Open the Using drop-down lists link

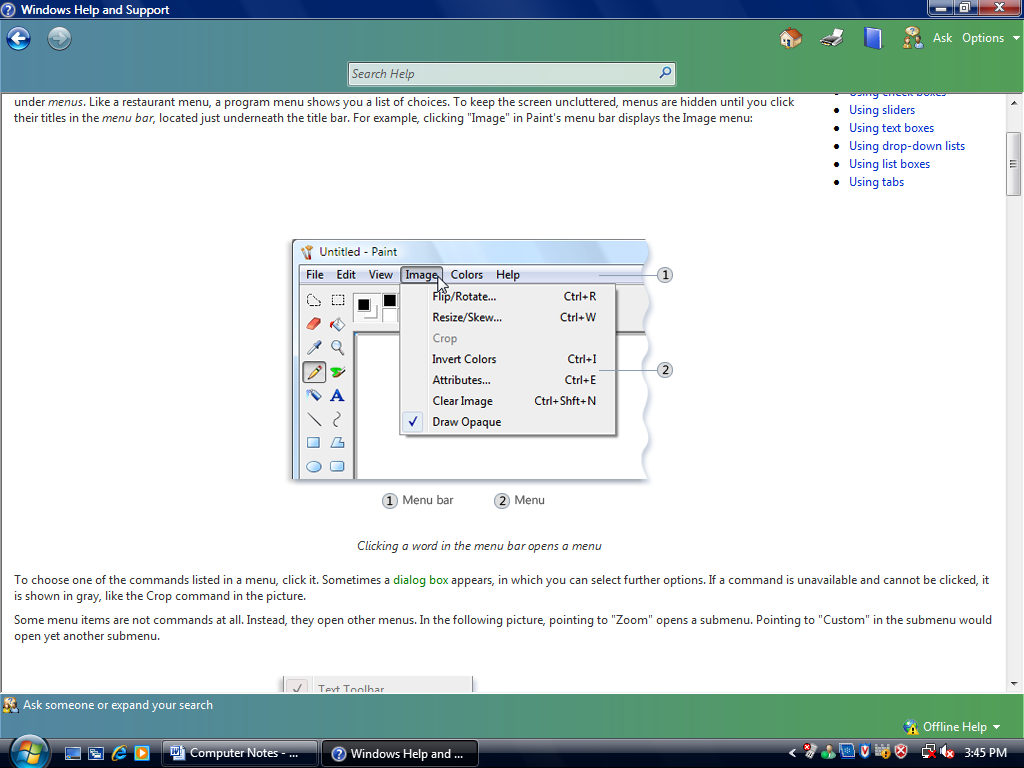click(x=906, y=146)
